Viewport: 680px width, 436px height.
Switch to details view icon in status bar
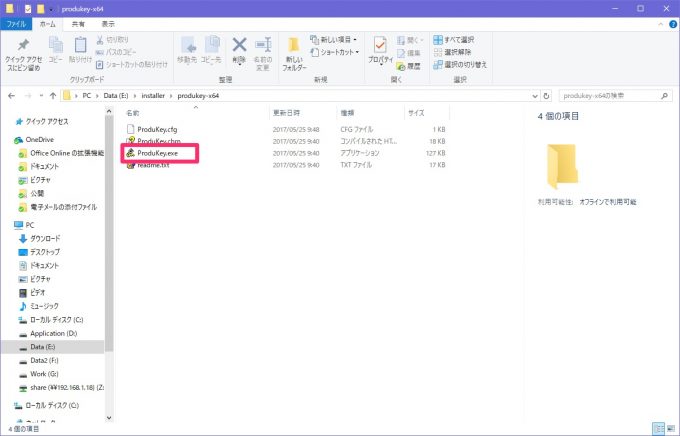[659, 429]
